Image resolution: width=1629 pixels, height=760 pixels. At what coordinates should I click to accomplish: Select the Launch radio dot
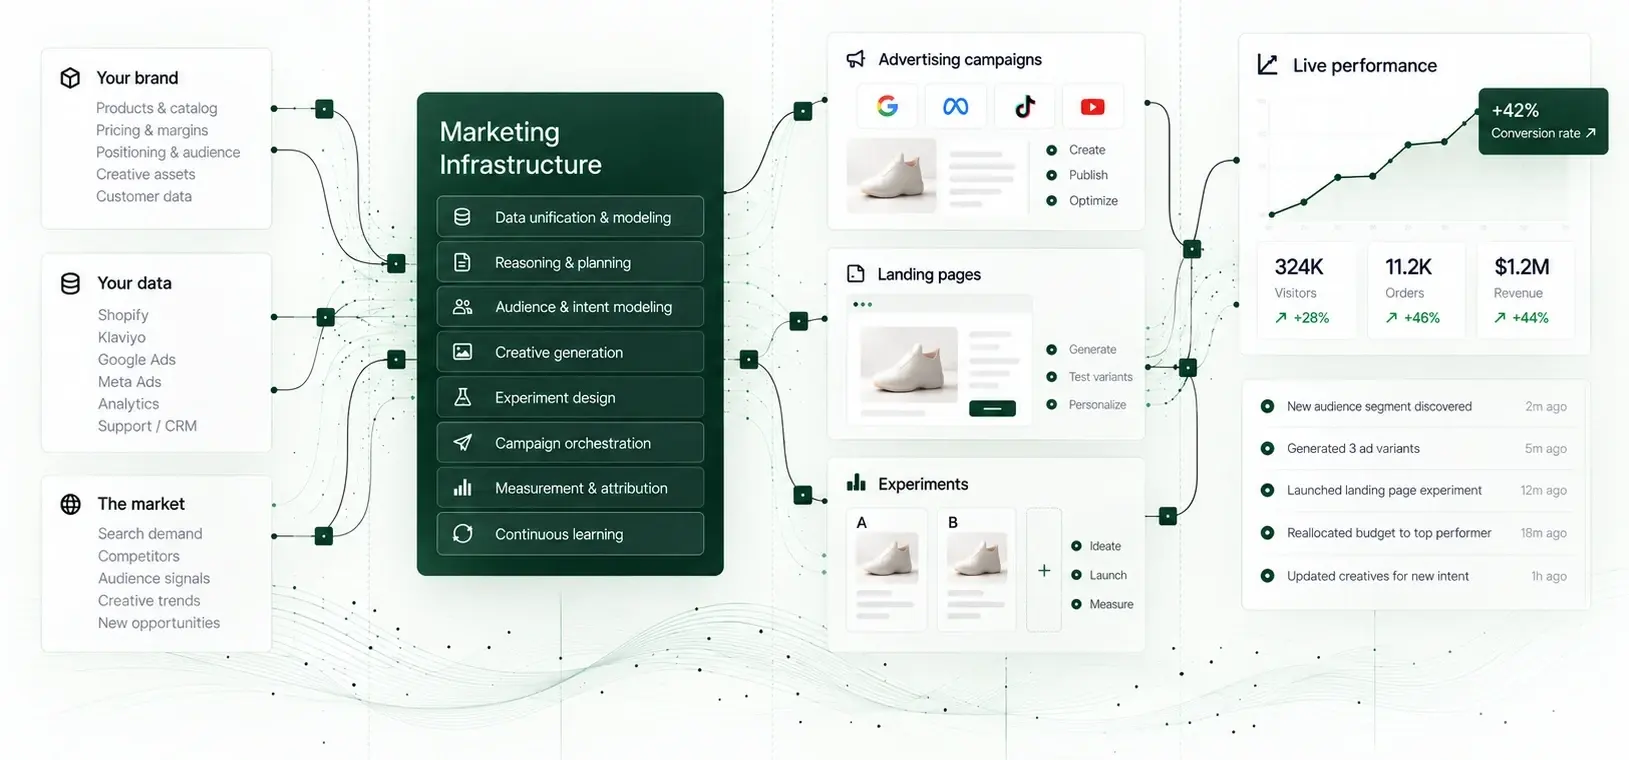point(1076,575)
